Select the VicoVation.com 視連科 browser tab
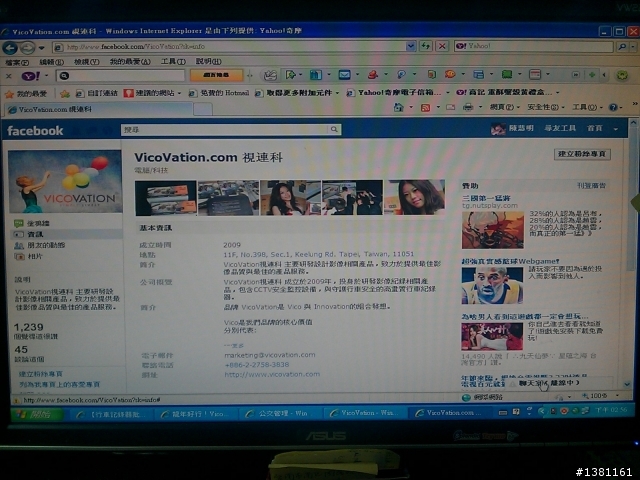 tap(98, 109)
